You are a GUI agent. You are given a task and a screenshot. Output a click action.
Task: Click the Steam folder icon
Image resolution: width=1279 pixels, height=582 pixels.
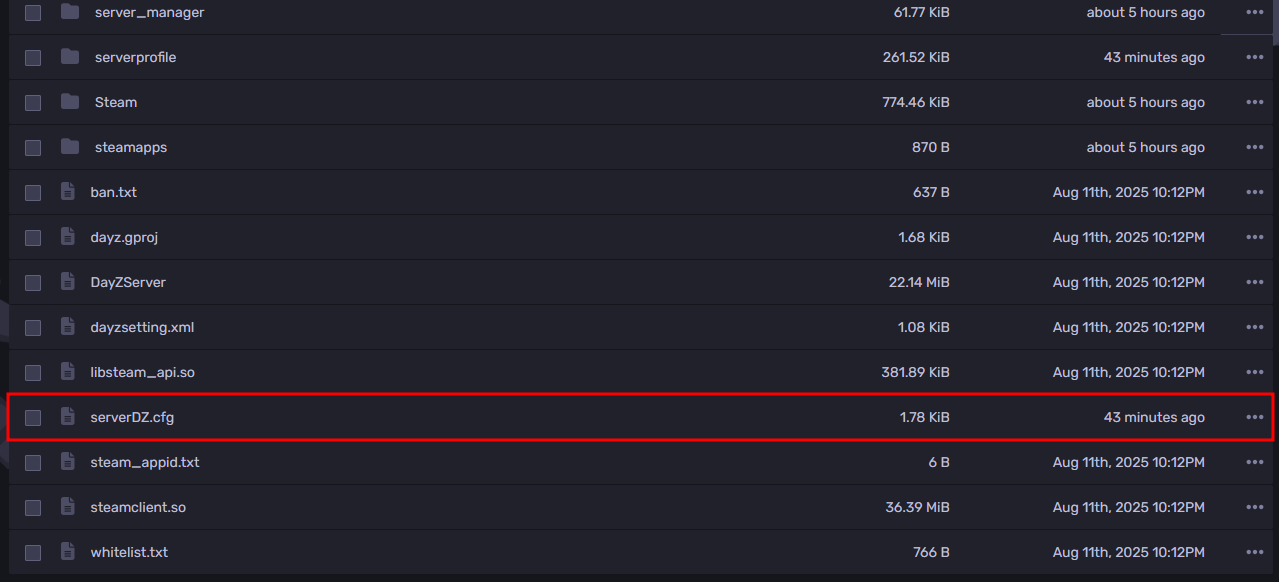[69, 102]
